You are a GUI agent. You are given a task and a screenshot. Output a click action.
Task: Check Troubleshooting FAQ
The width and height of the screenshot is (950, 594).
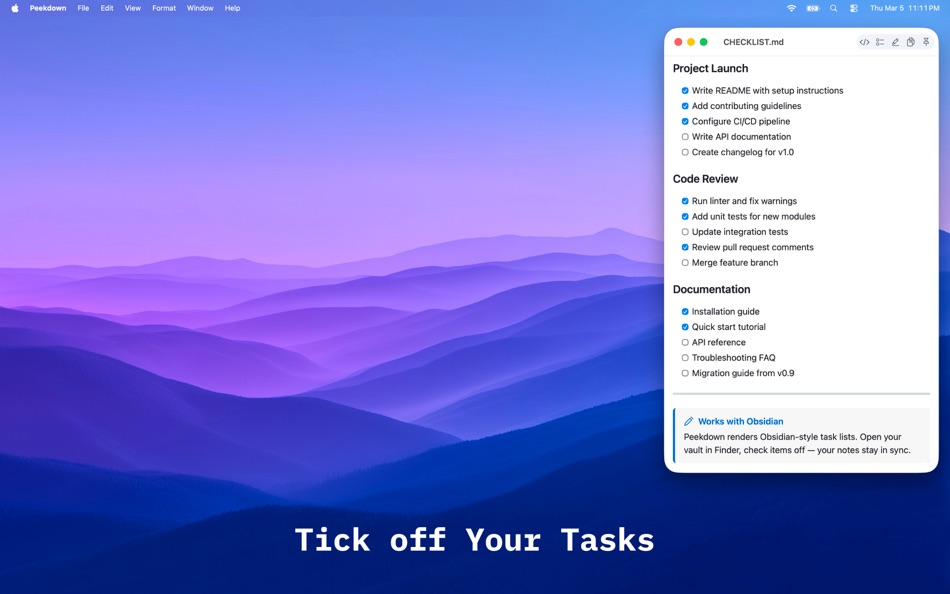(685, 358)
